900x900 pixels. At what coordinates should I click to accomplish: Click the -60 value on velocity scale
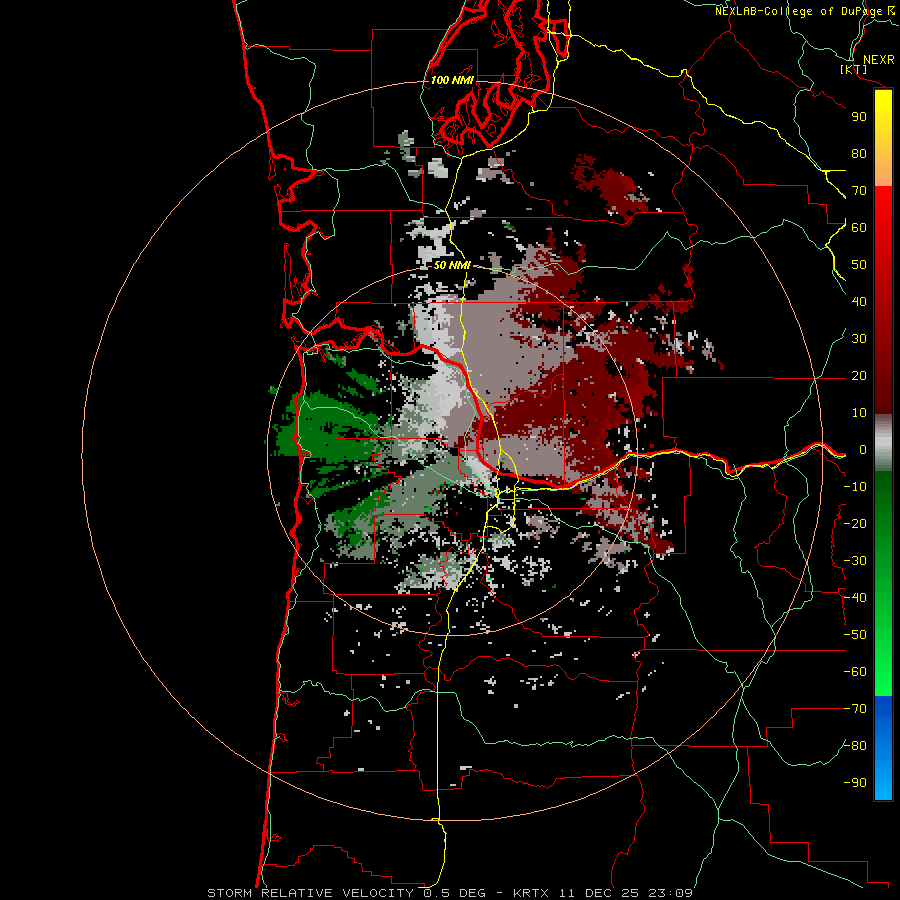click(x=855, y=672)
